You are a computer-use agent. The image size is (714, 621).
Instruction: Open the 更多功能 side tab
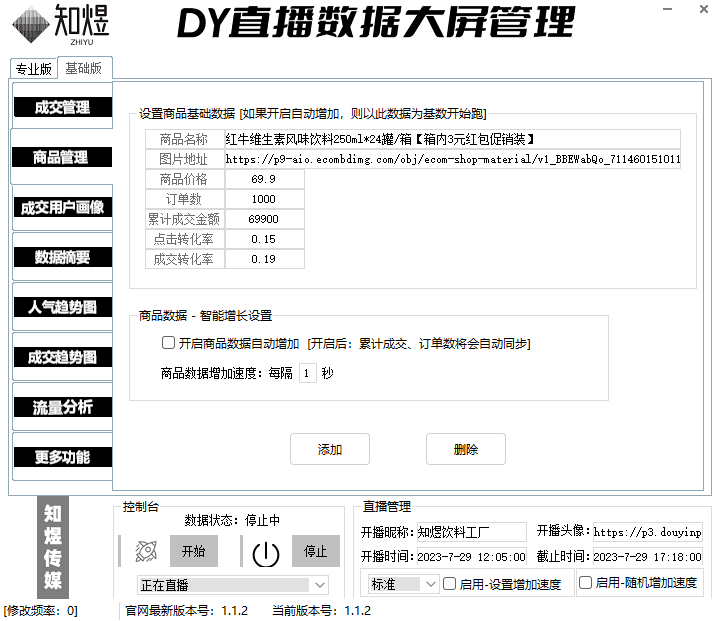tap(62, 457)
